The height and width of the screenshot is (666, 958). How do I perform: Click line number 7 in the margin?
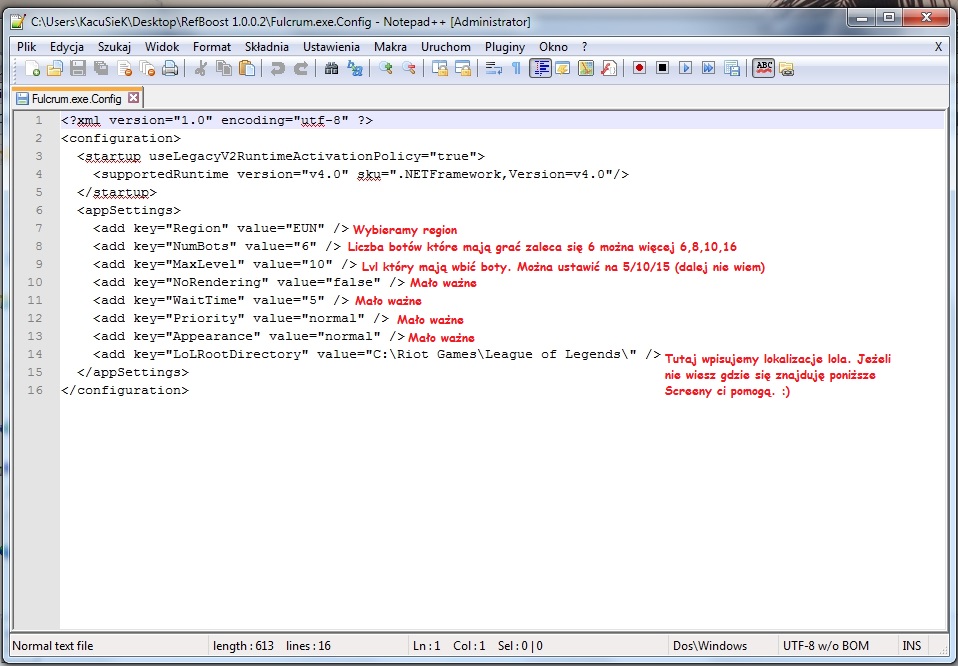39,228
